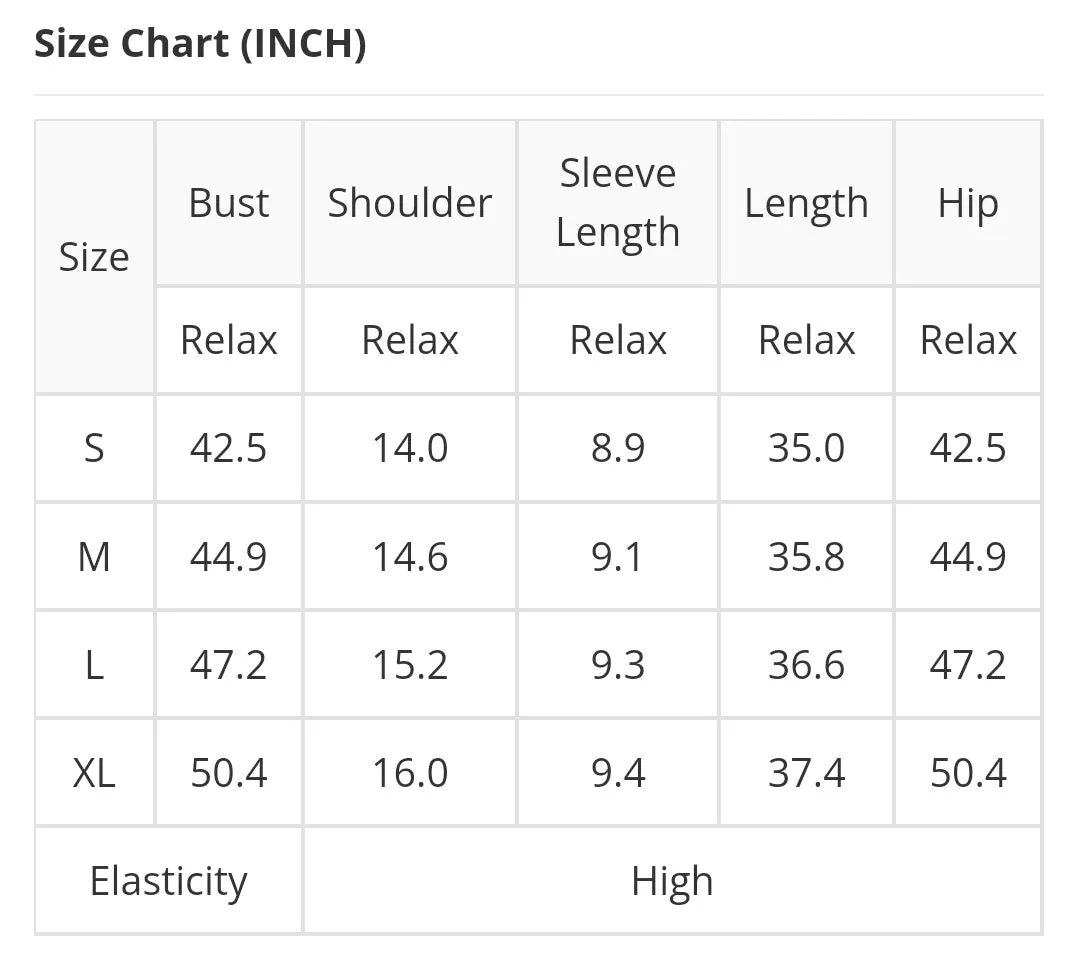Click the 16.0 shoulder value for XL
The width and height of the screenshot is (1080, 958).
[410, 773]
